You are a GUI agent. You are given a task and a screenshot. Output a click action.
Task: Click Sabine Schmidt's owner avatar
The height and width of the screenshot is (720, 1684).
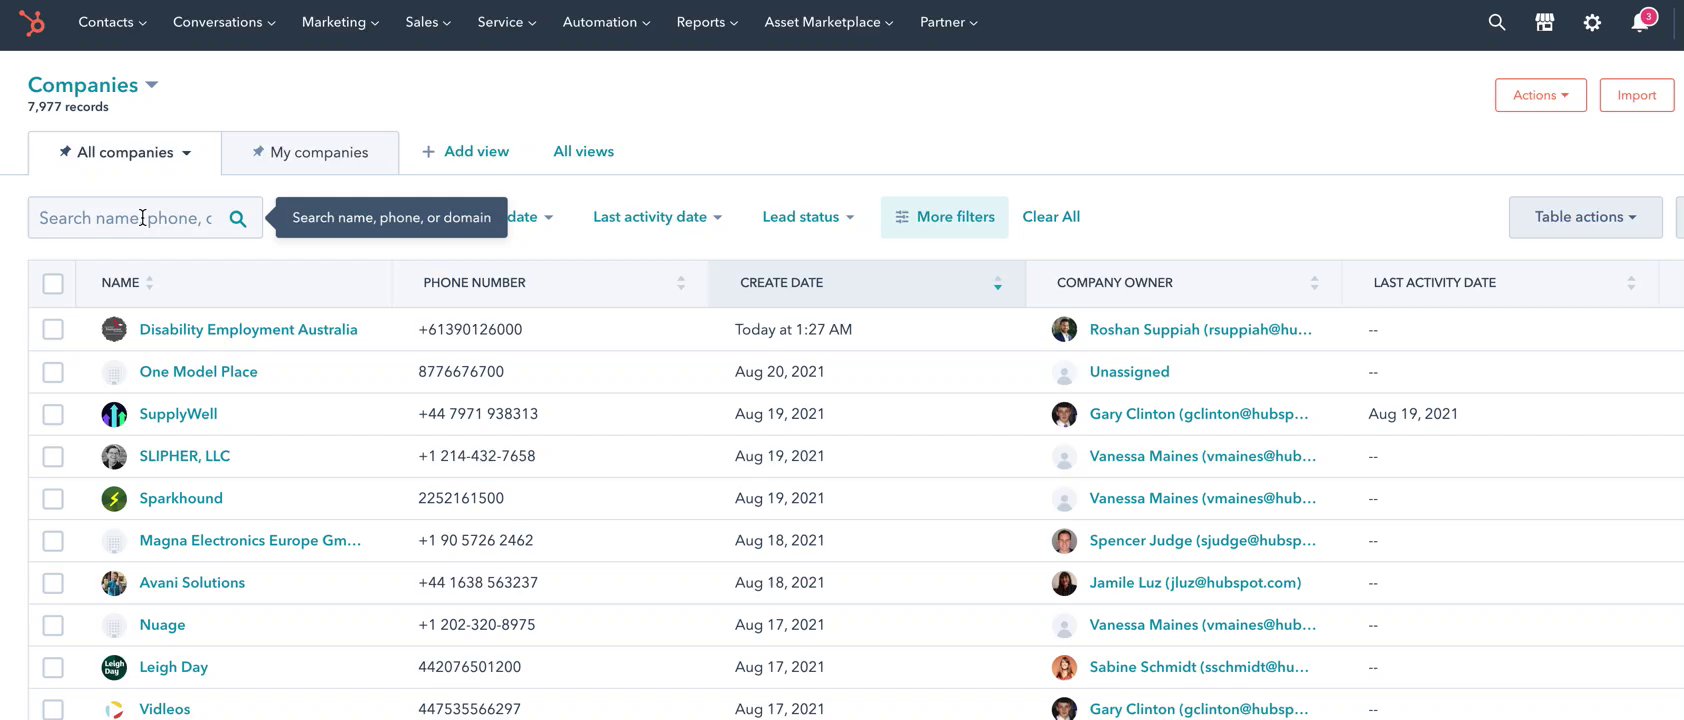coord(1064,667)
